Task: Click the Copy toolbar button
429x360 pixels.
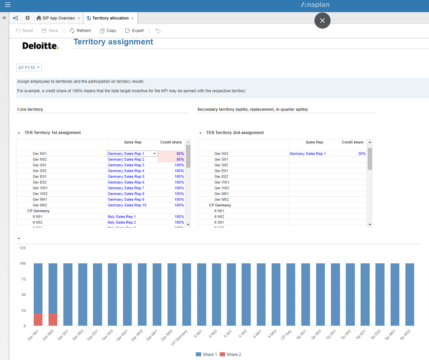Action: pos(108,31)
